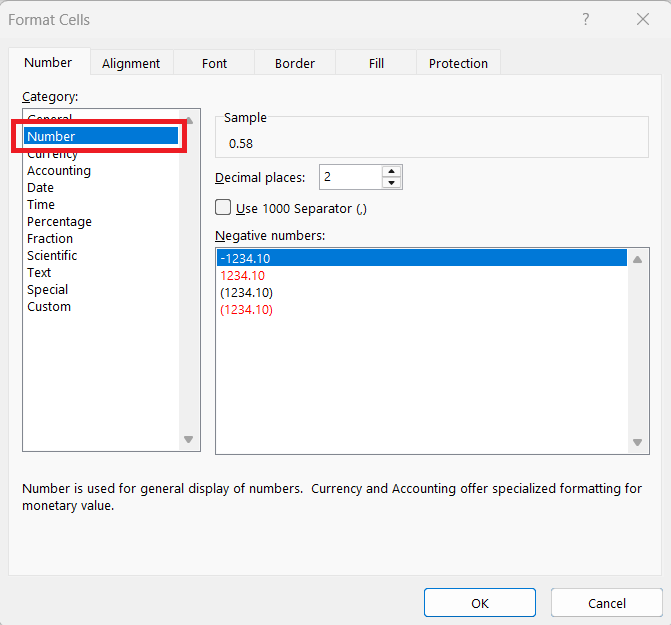Open the Help question mark icon
Screen dimensions: 671x625
[585, 19]
